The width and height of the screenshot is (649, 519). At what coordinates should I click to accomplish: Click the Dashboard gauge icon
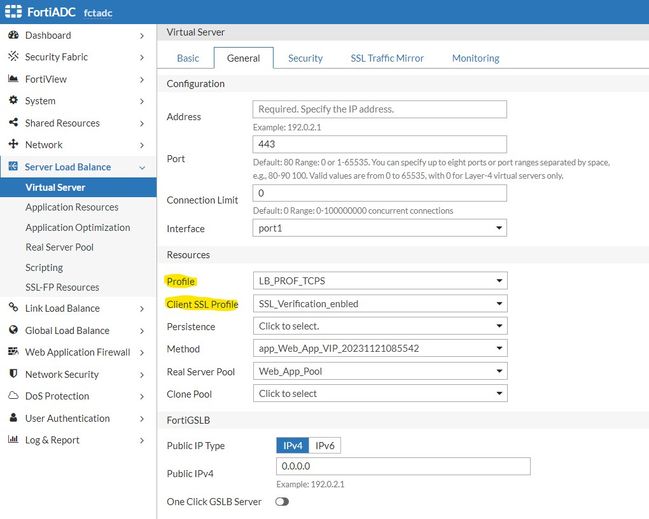(13, 35)
